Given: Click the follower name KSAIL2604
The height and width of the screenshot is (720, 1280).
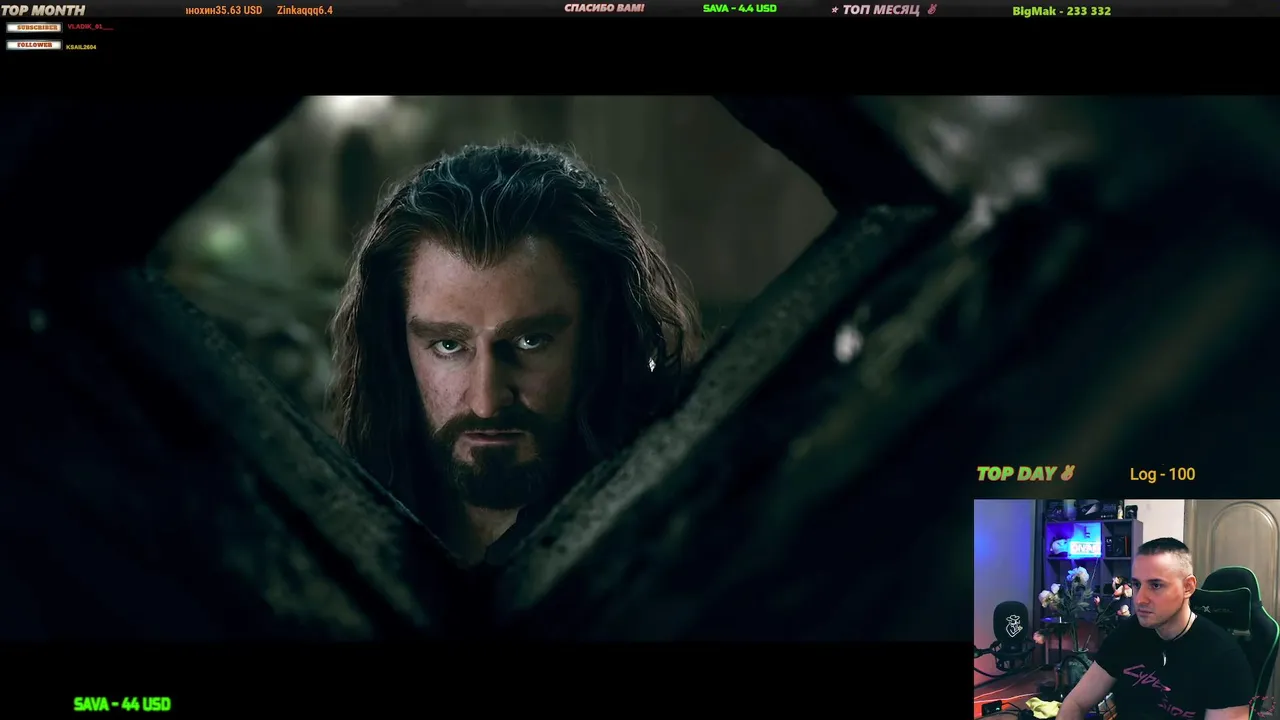Looking at the screenshot, I should [81, 47].
